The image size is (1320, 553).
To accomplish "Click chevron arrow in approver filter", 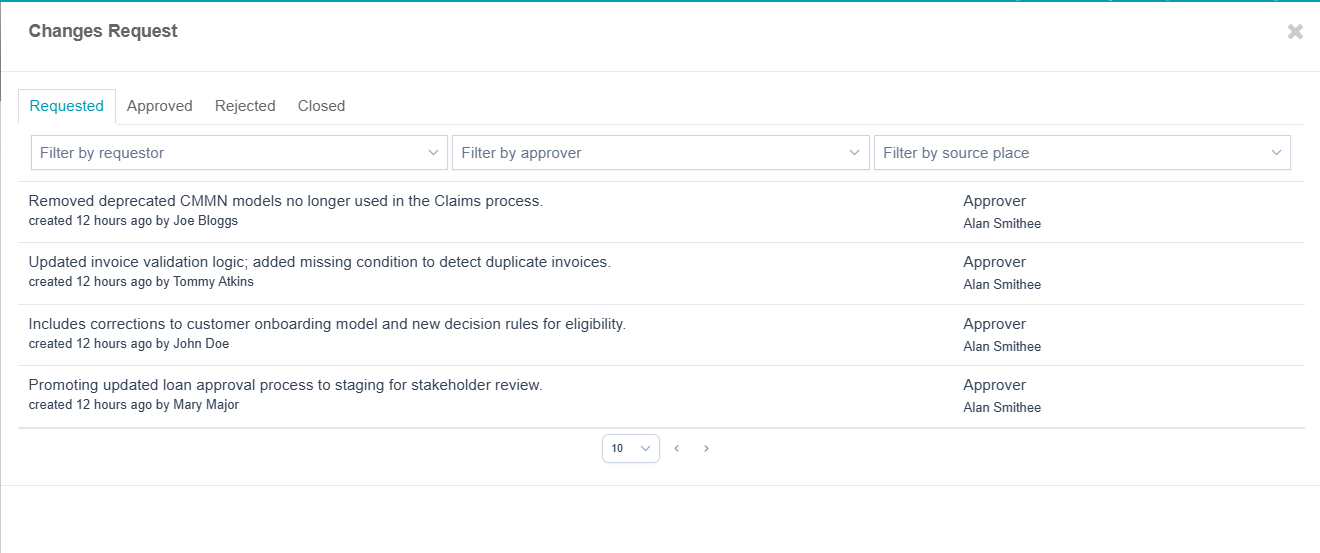I will (855, 153).
